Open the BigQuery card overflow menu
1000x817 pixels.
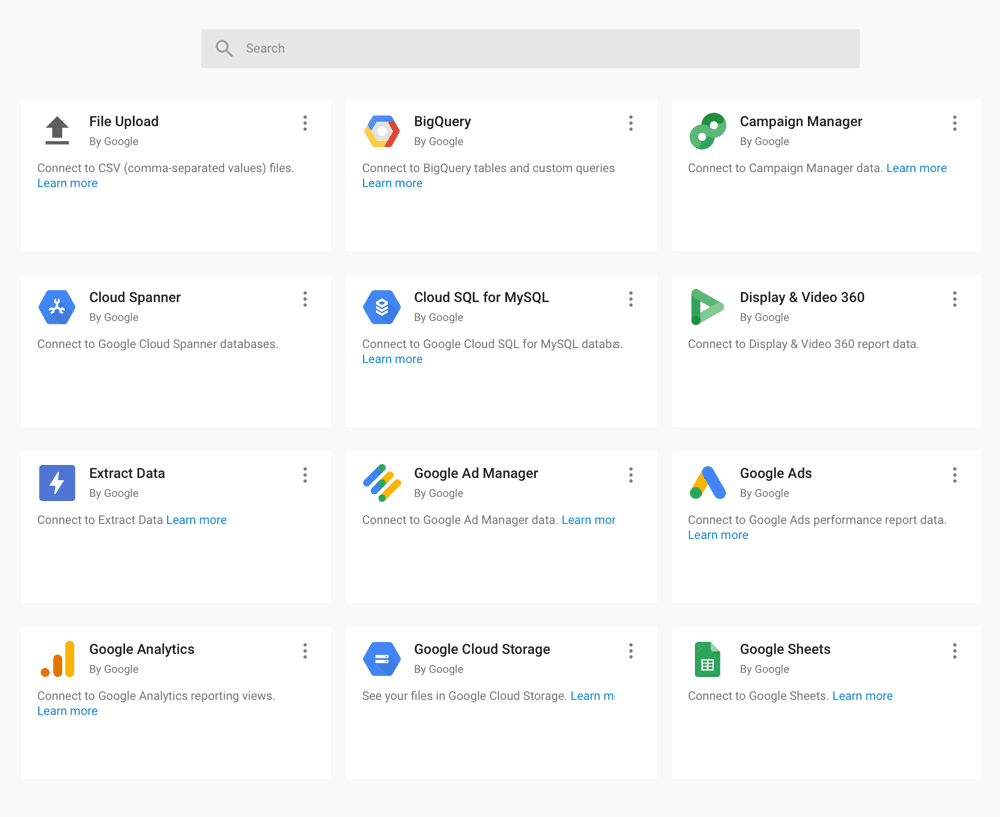(x=631, y=122)
